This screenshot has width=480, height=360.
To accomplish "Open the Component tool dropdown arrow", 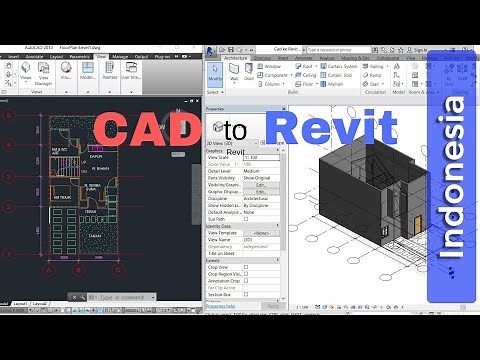I will [291, 75].
